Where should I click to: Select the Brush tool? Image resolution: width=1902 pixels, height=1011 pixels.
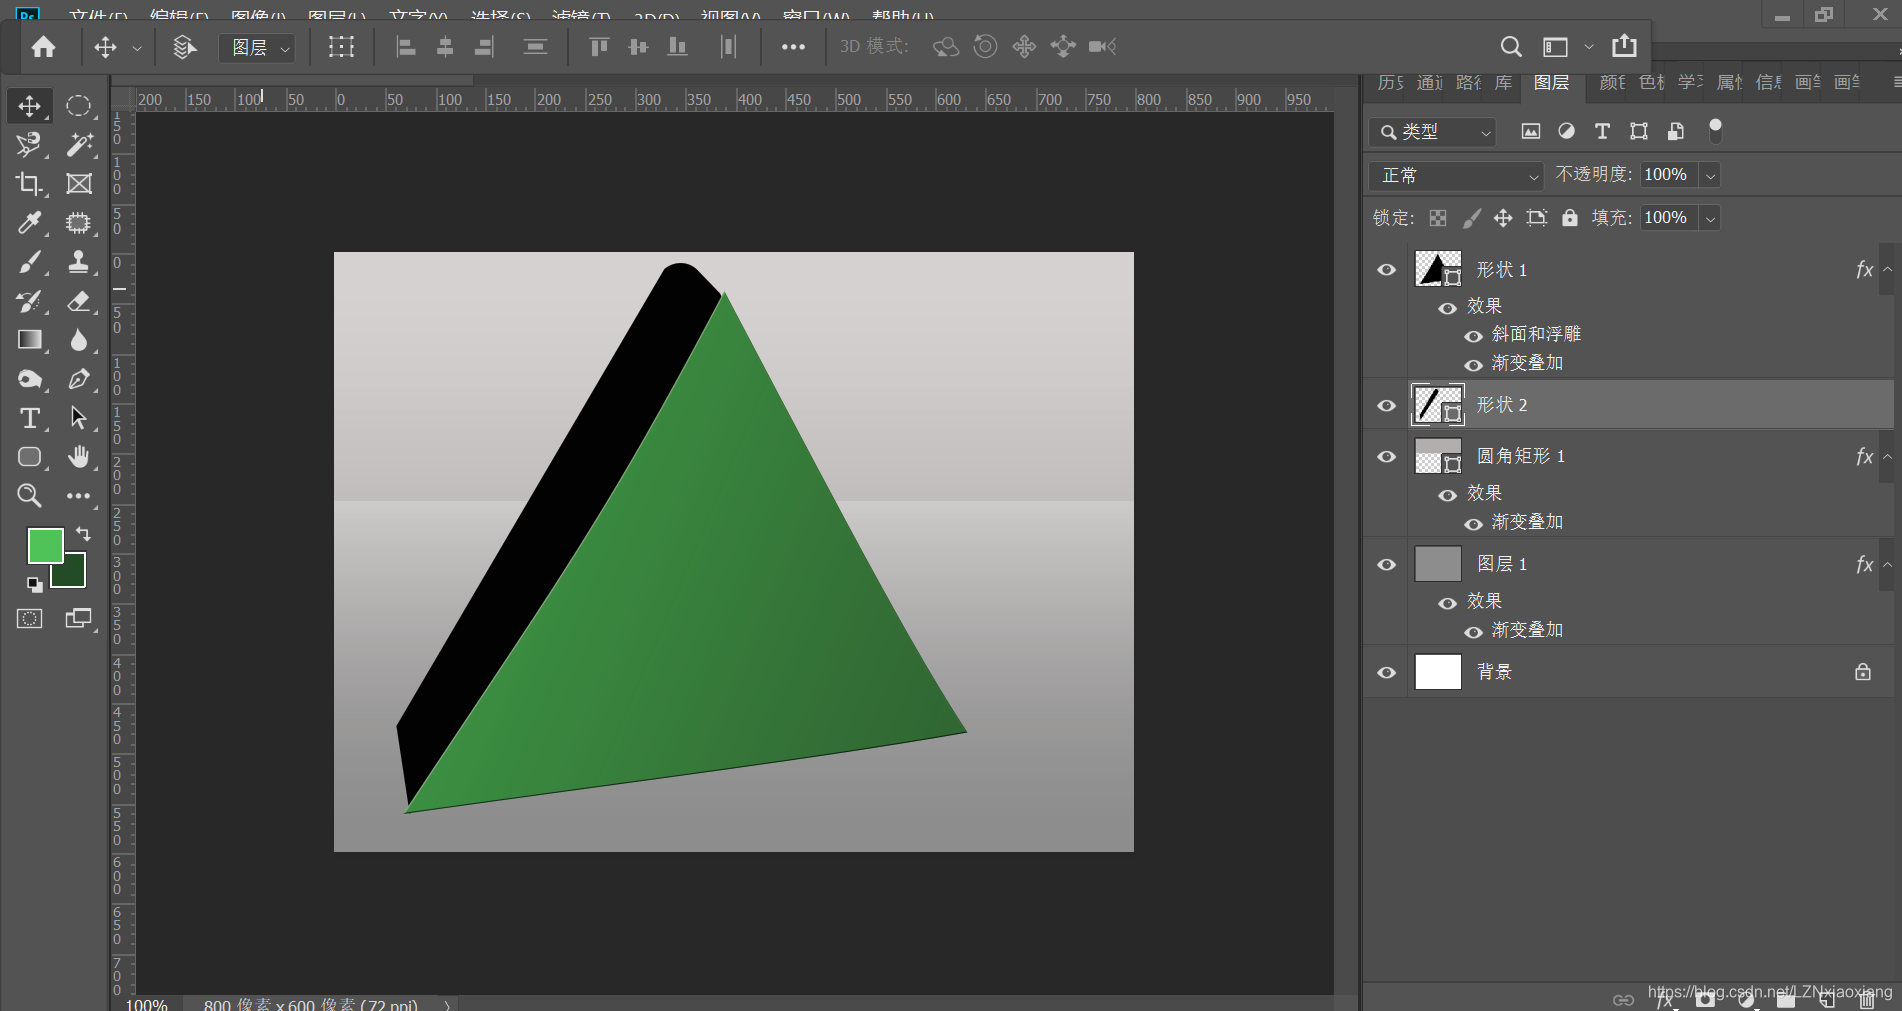pos(29,262)
